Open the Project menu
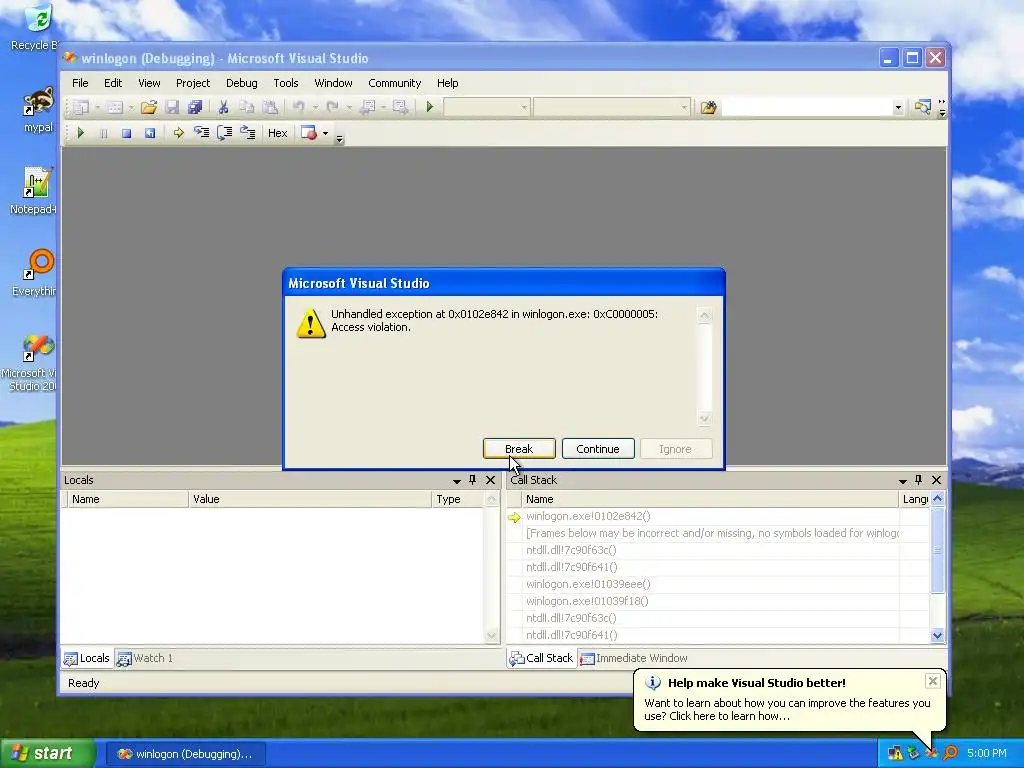 [x=193, y=83]
